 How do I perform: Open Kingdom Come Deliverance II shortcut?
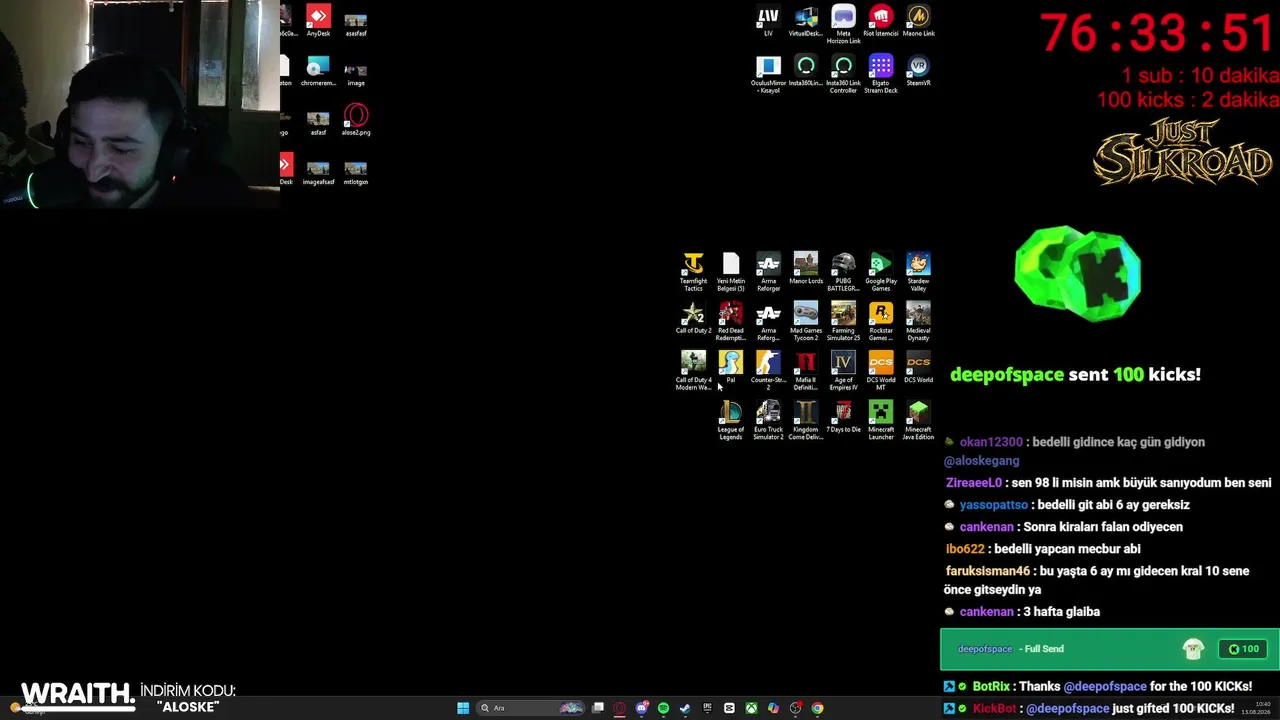[806, 420]
